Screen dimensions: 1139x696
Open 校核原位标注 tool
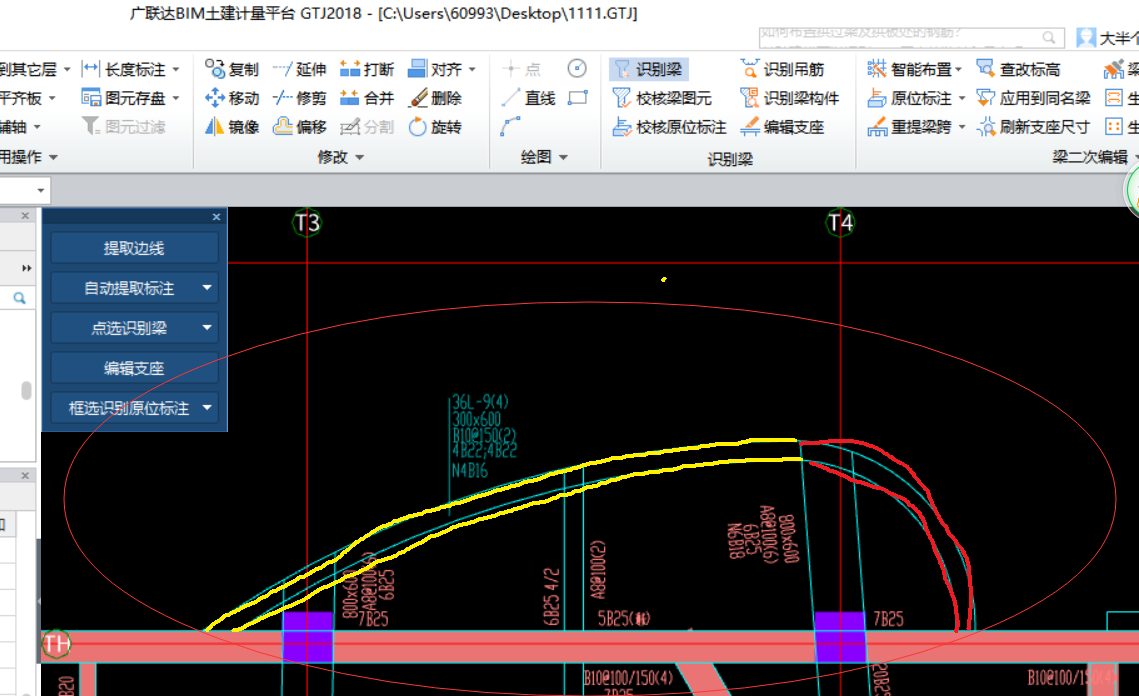pyautogui.click(x=669, y=127)
